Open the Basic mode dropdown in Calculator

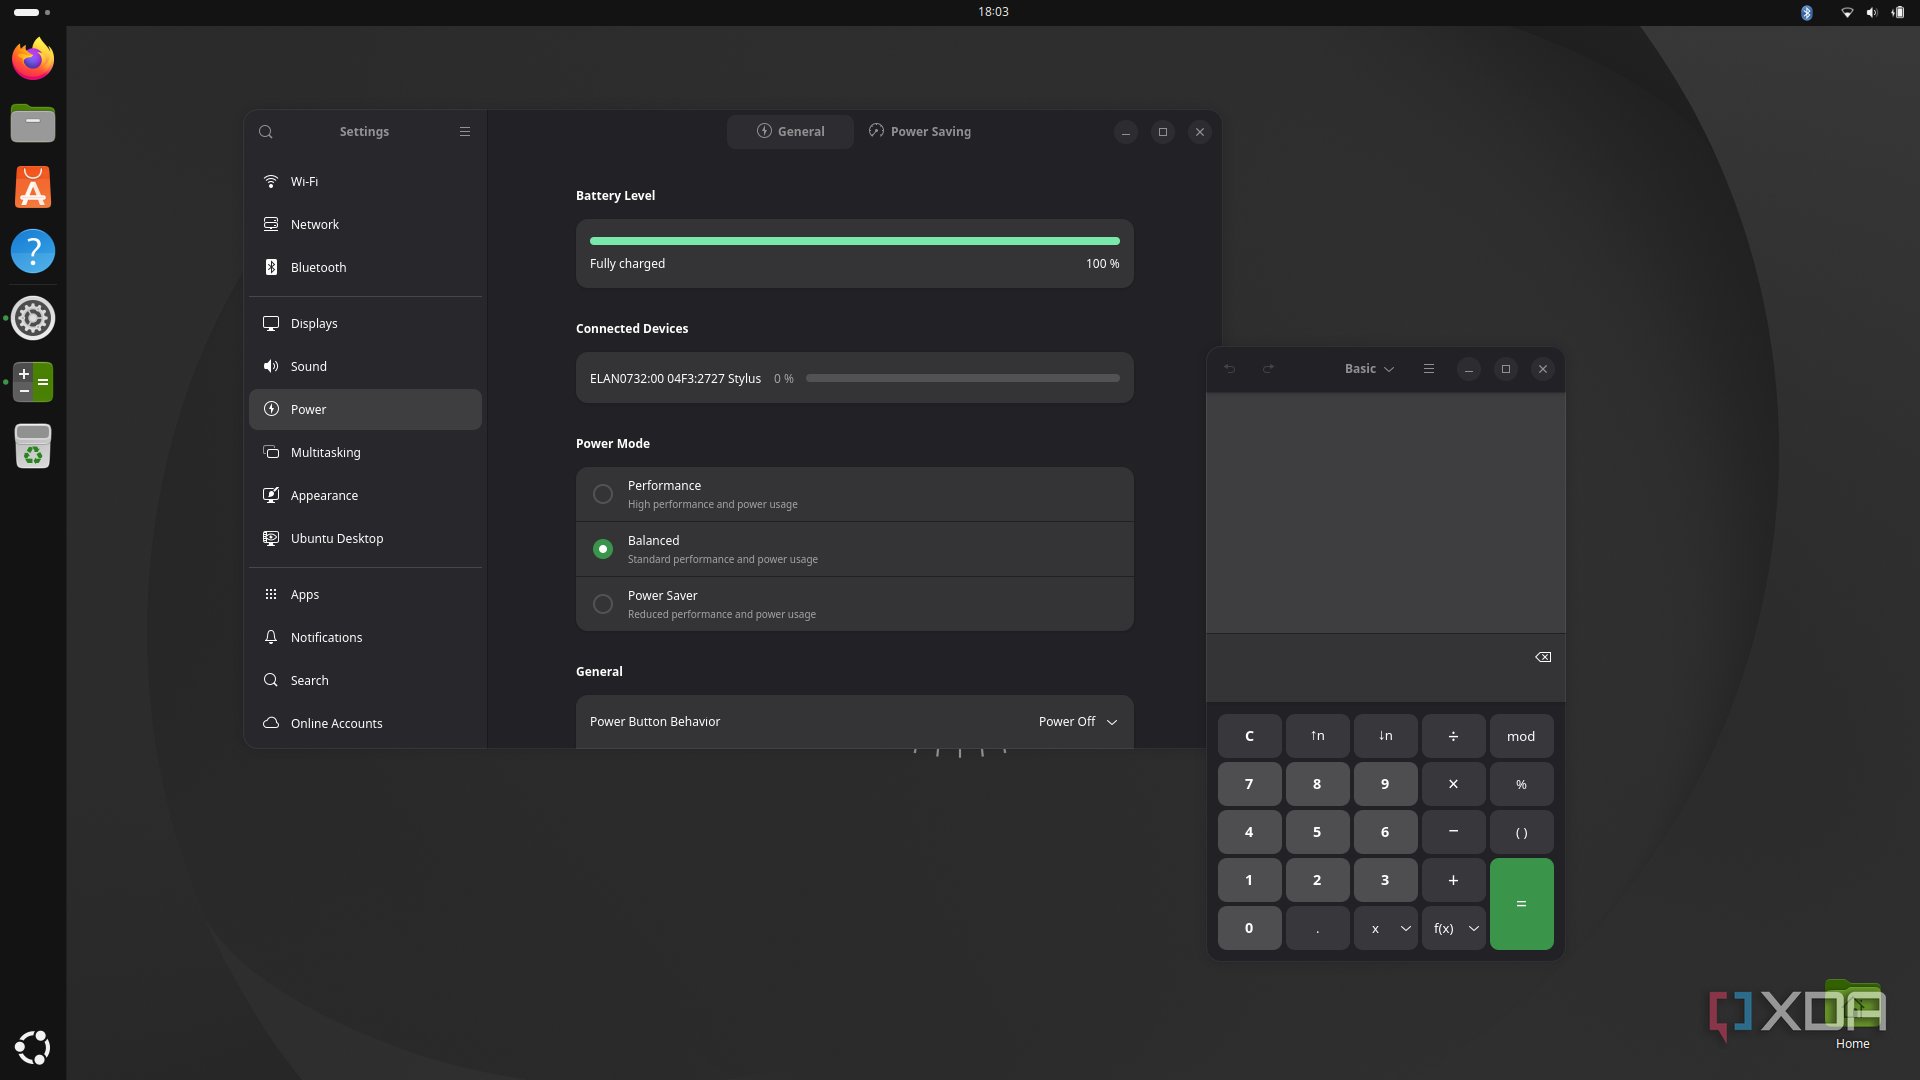pos(1369,369)
